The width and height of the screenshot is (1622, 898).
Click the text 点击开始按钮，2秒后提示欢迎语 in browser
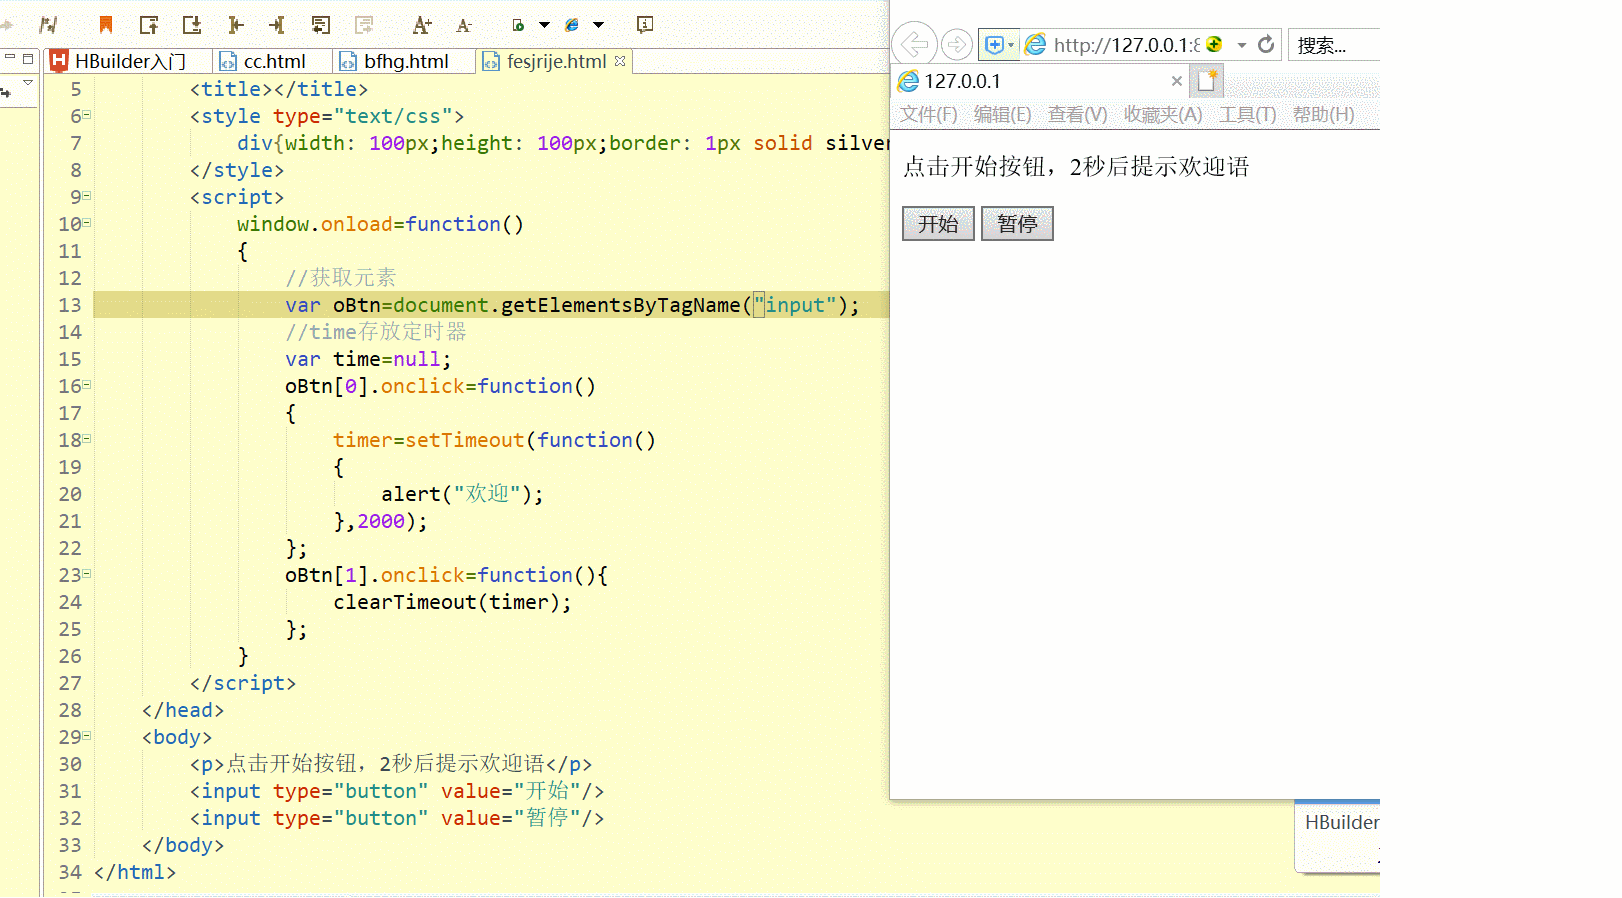pyautogui.click(x=1076, y=167)
